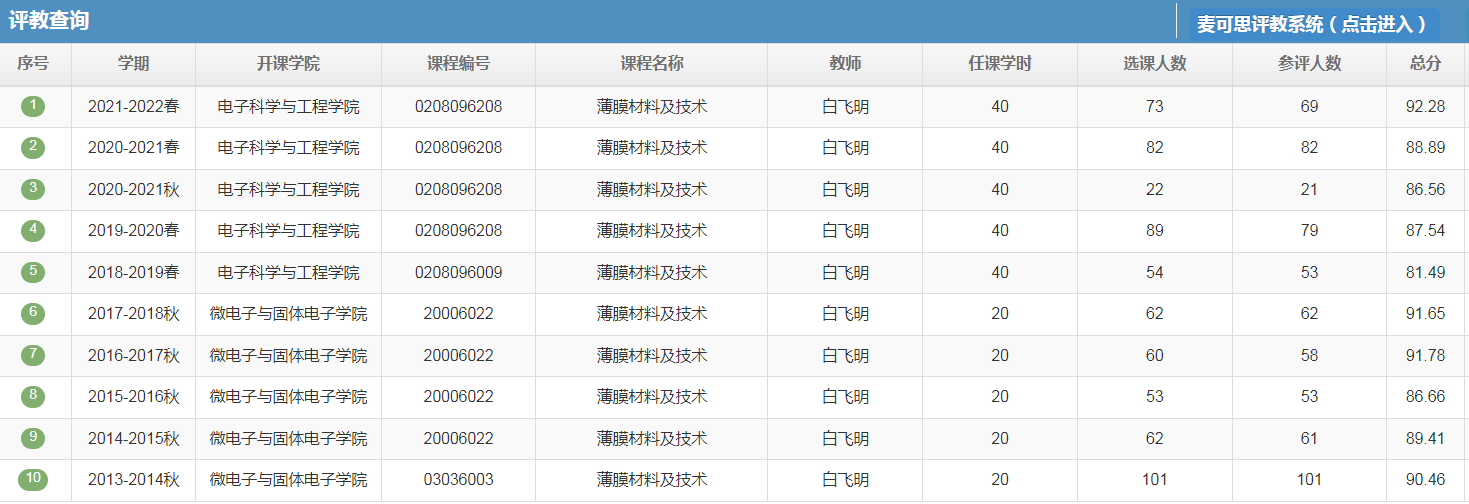Click the 评教查询 page title
The image size is (1469, 504).
[49, 21]
